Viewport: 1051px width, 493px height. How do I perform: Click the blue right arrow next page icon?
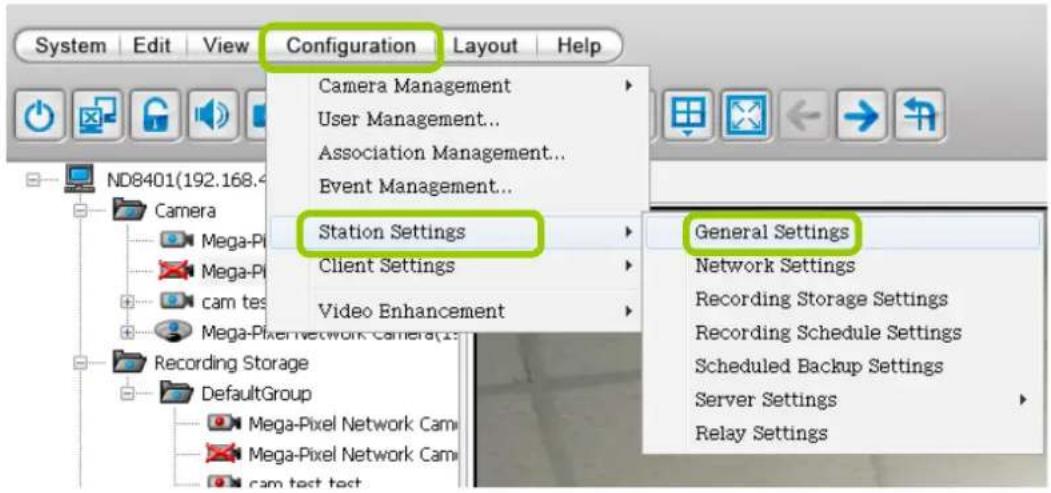[862, 115]
